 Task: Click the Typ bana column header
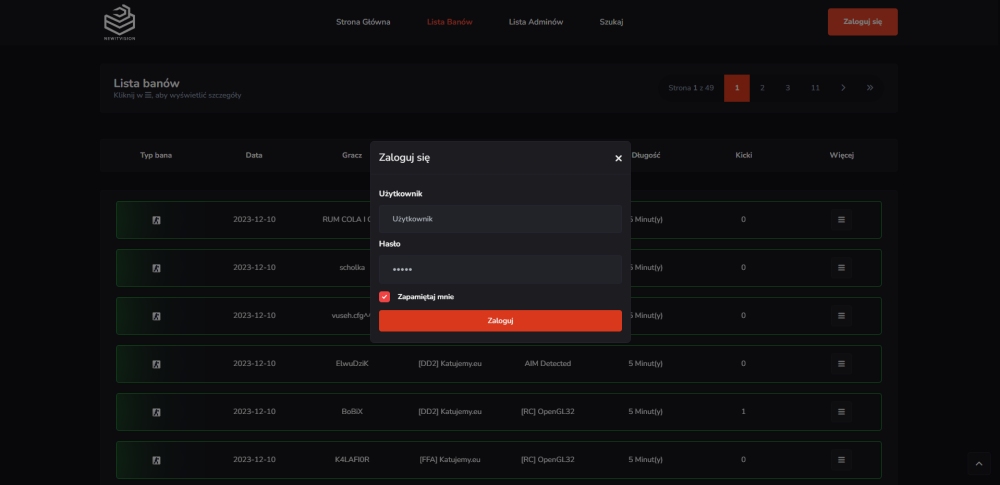click(x=156, y=155)
